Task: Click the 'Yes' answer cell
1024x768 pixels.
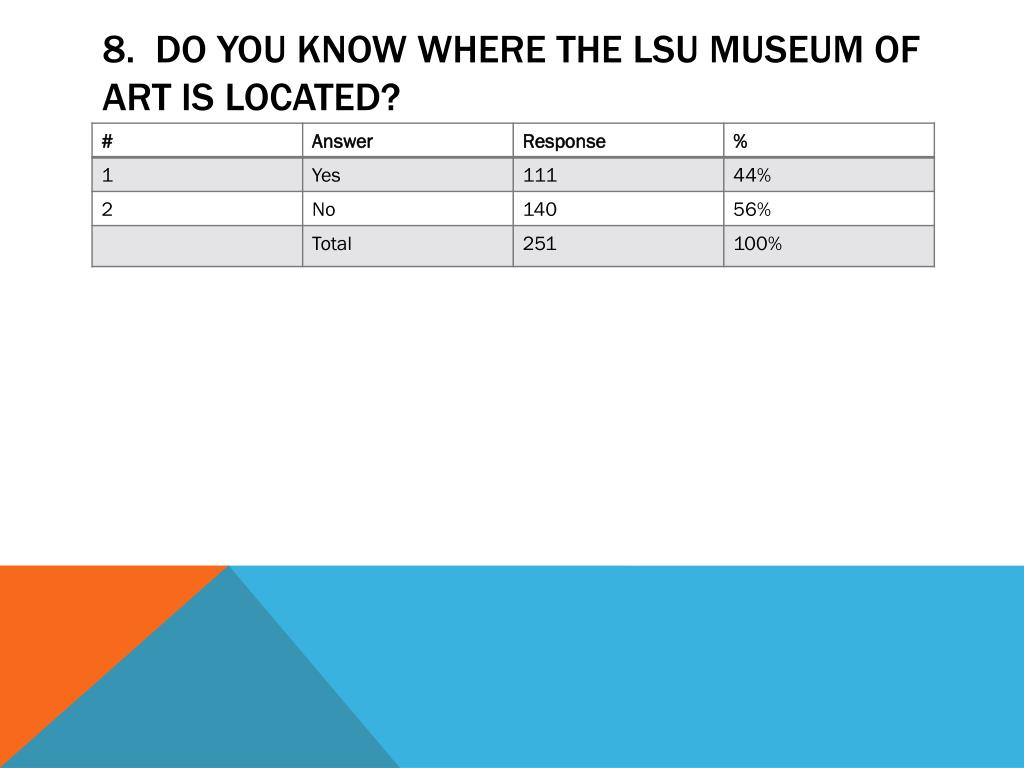Action: pos(408,174)
